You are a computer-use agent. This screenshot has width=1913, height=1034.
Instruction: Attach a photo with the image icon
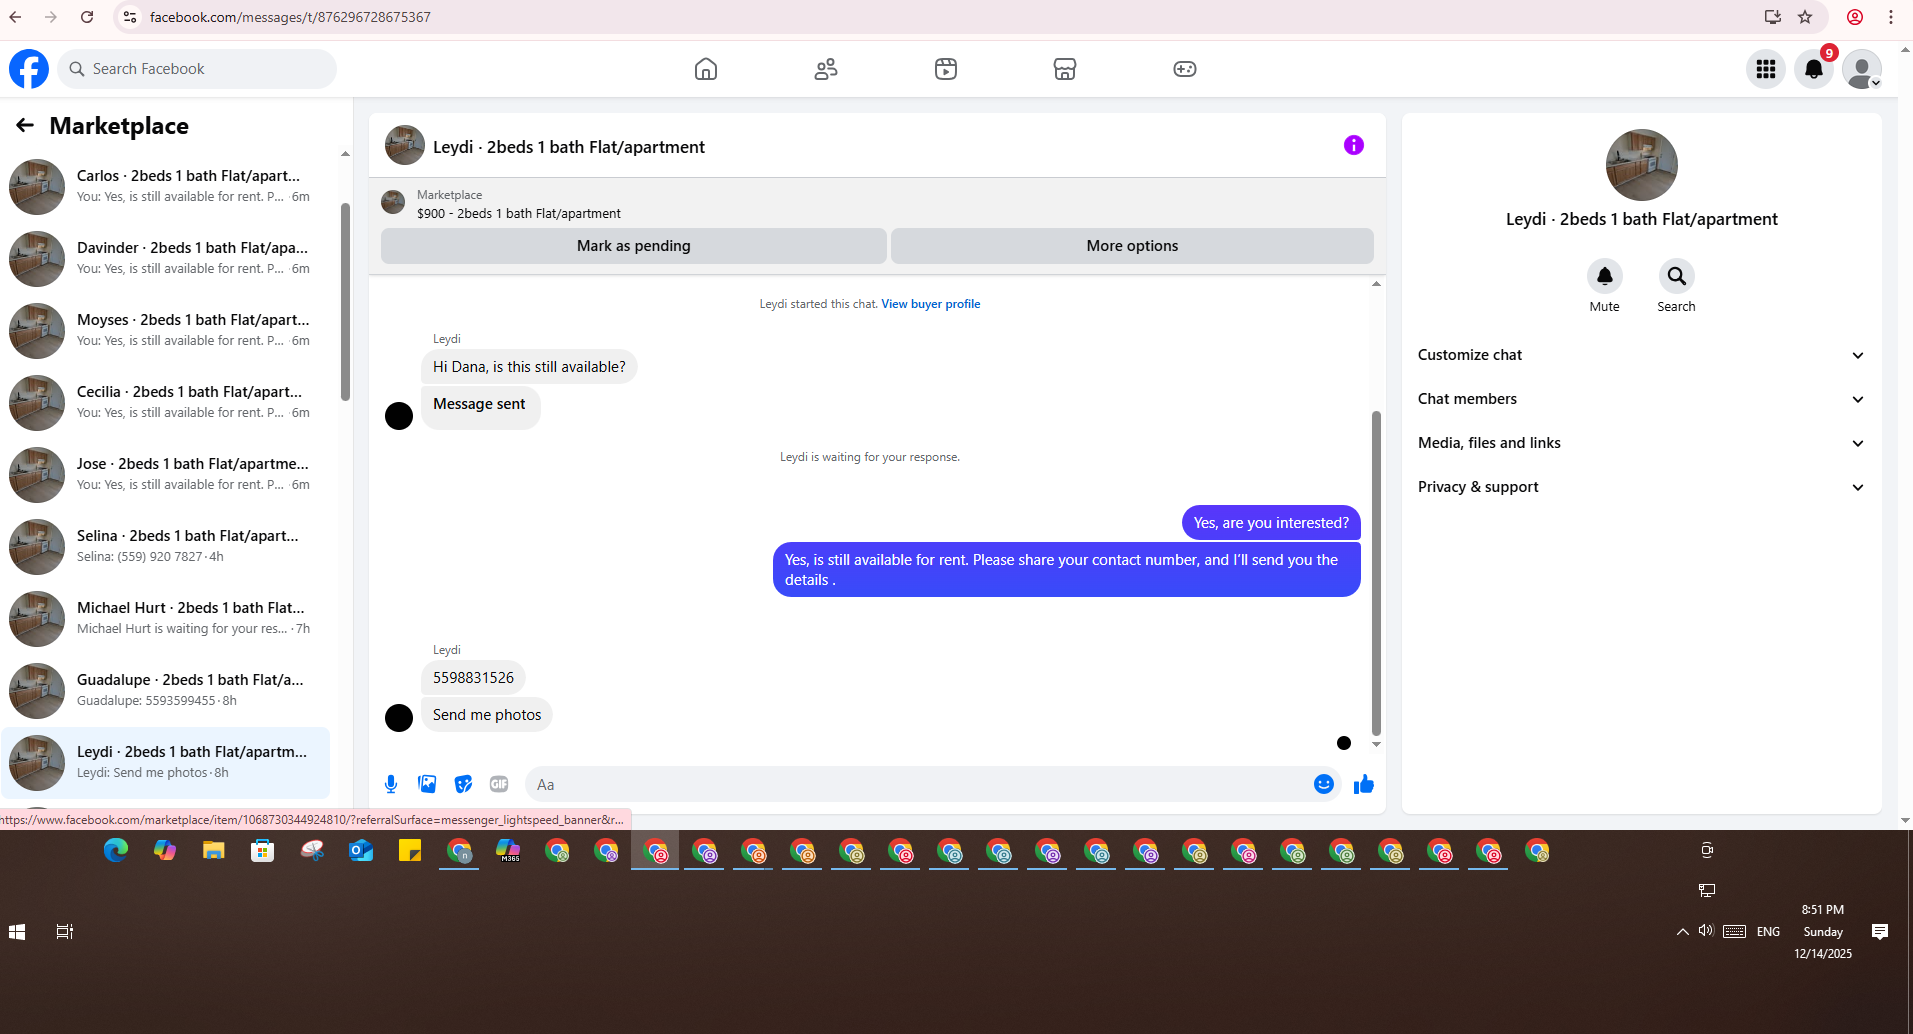click(427, 784)
